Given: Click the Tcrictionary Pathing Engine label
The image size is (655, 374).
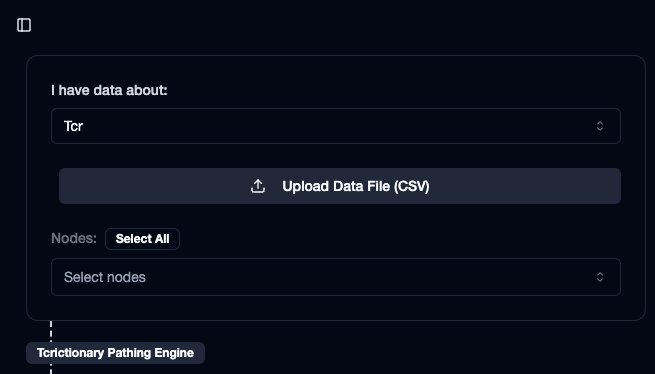Looking at the screenshot, I should (115, 353).
